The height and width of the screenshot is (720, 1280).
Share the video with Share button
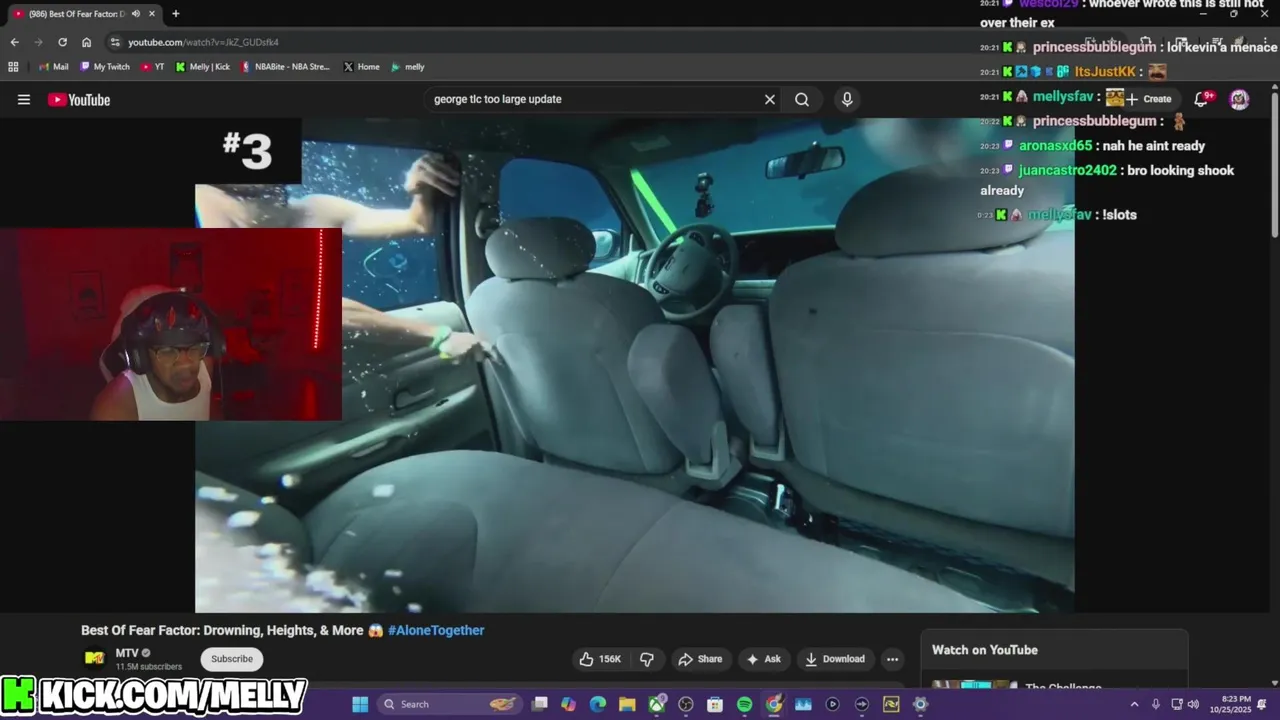pos(700,659)
